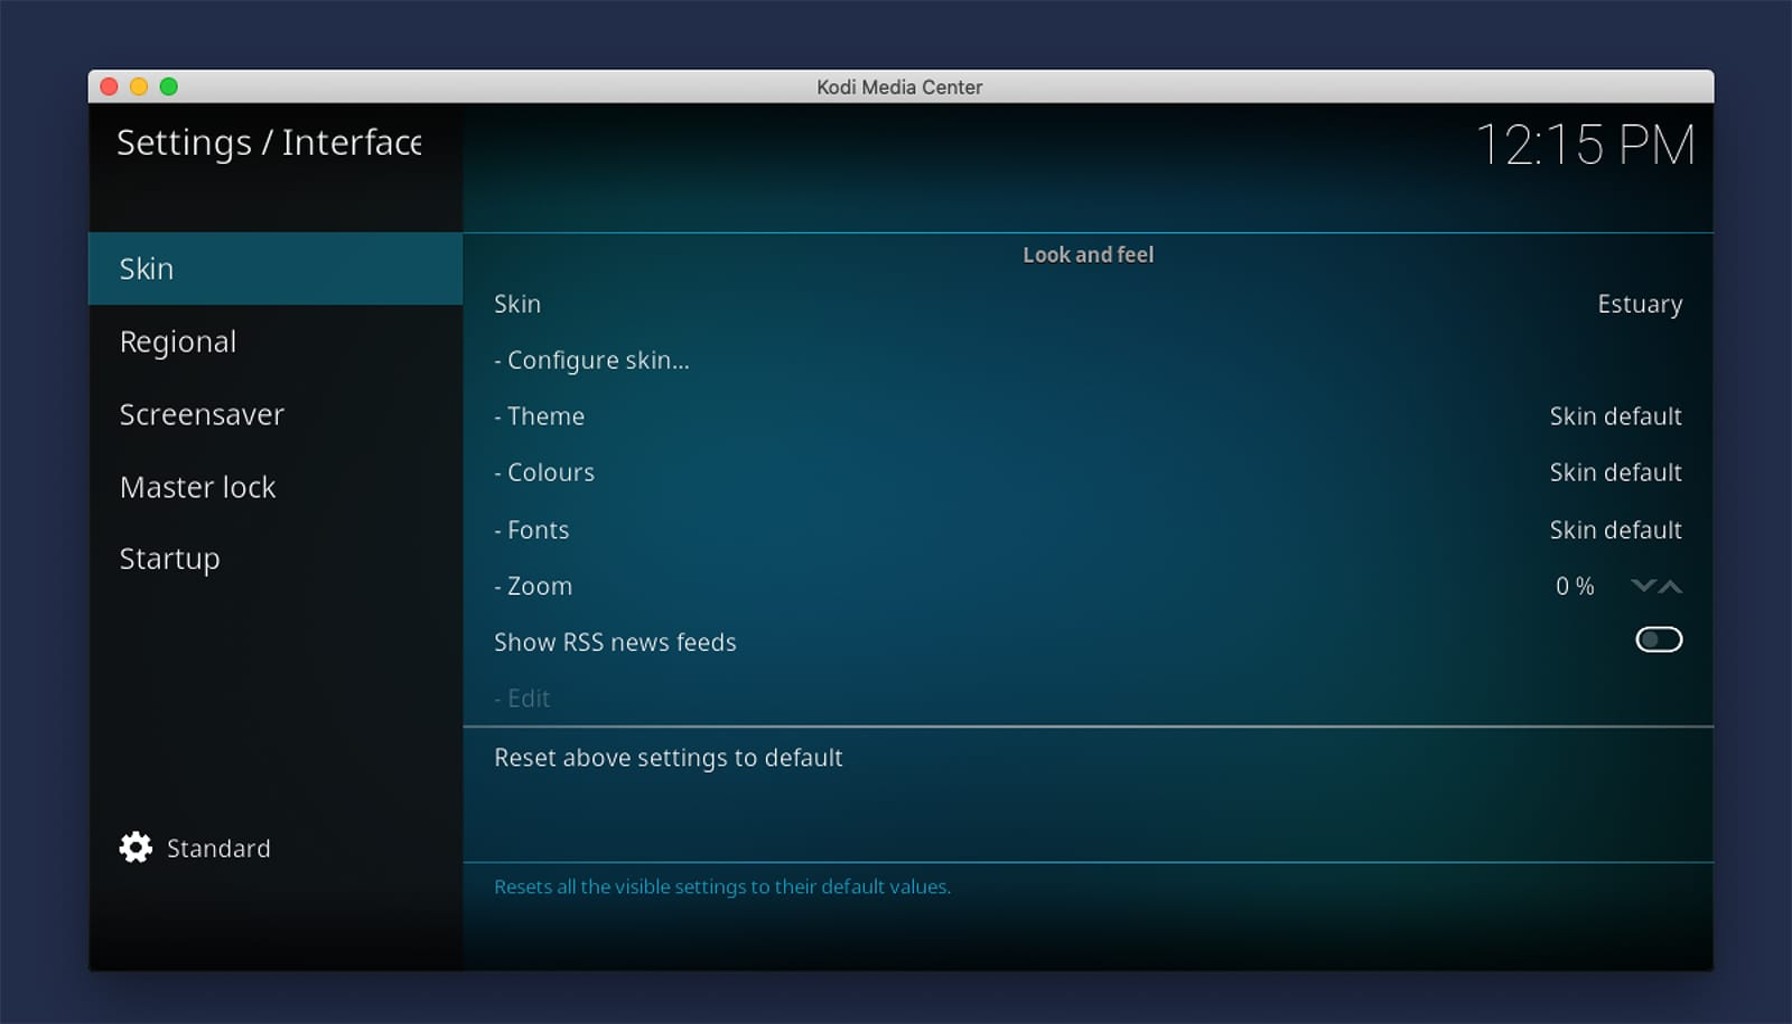Image resolution: width=1792 pixels, height=1024 pixels.
Task: Click the greyed-out Edit option
Action: click(522, 698)
